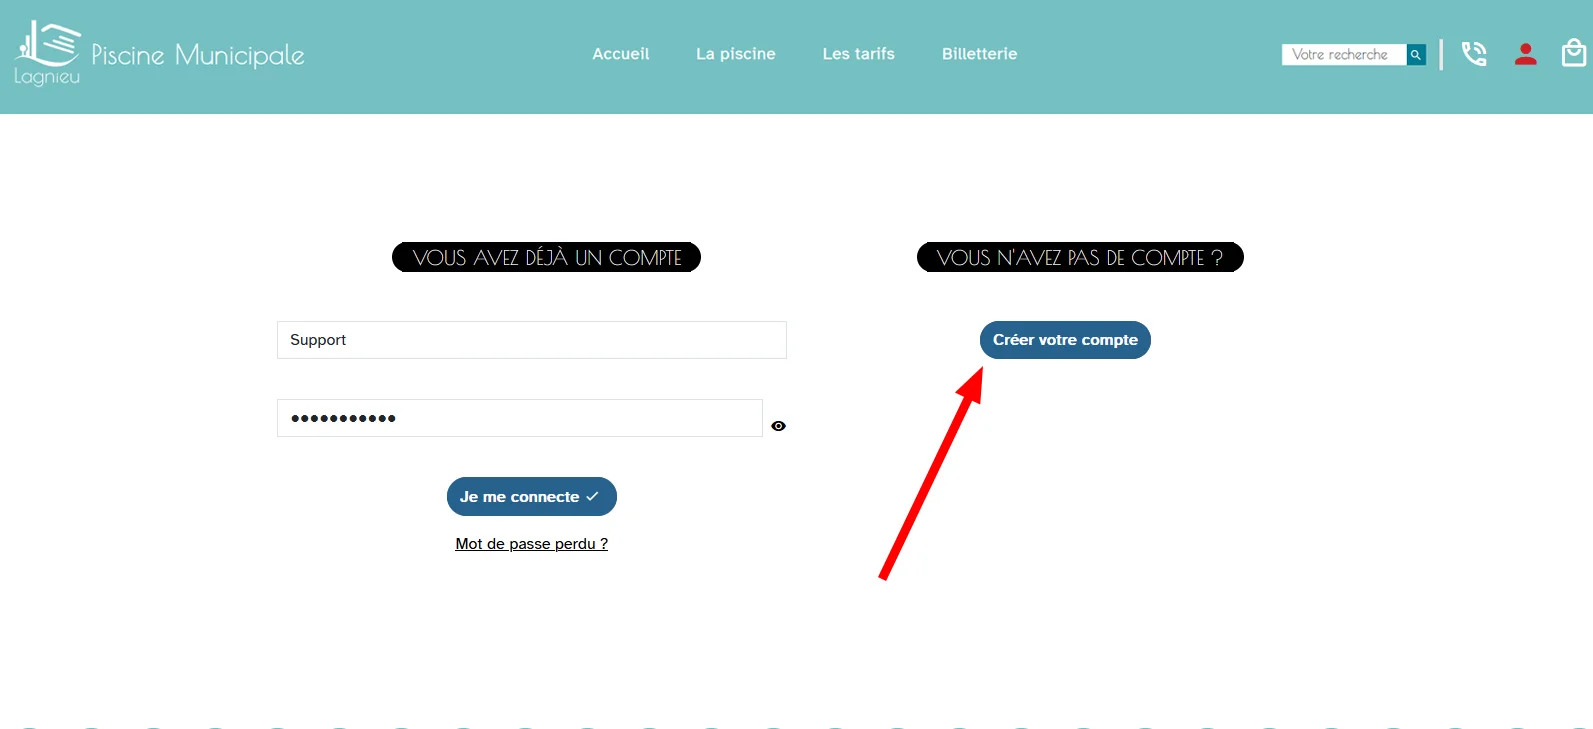Viewport: 1593px width, 729px height.
Task: Click the magnifying glass search icon
Action: (x=1416, y=55)
